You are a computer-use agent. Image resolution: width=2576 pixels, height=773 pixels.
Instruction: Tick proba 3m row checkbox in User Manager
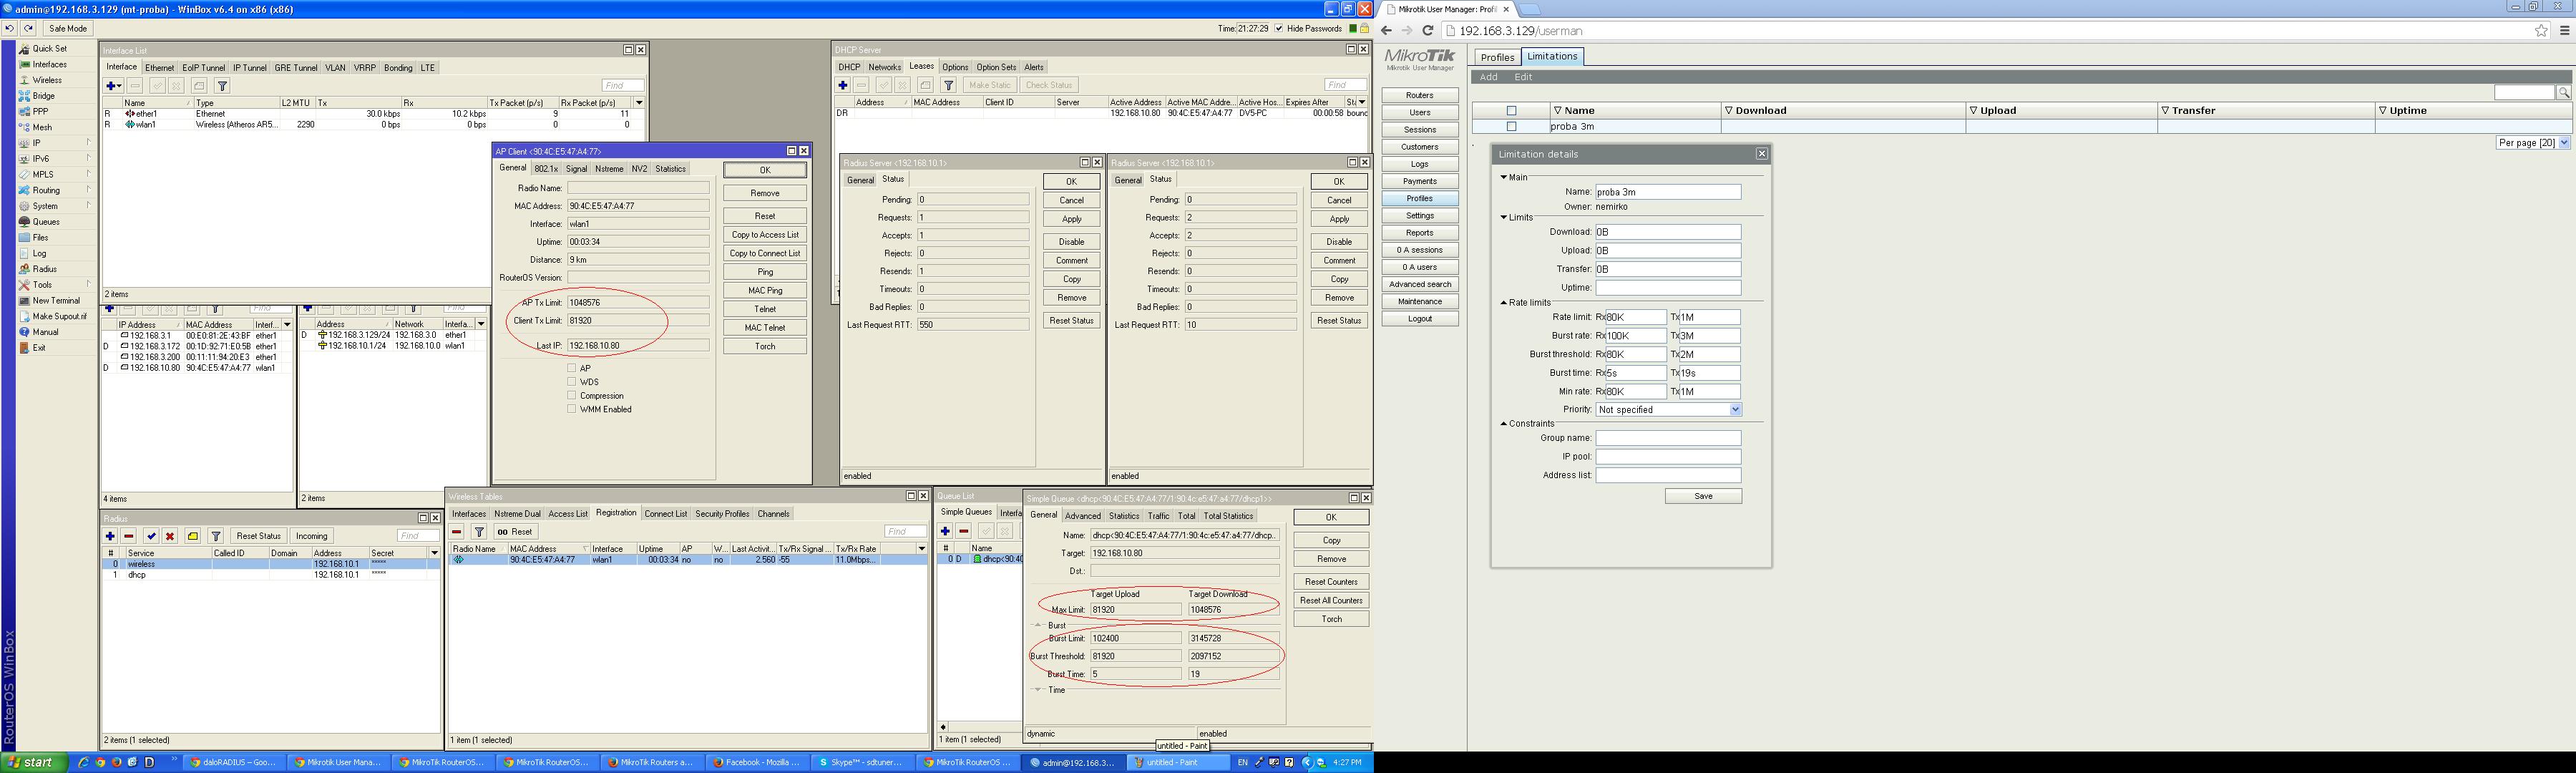1511,127
